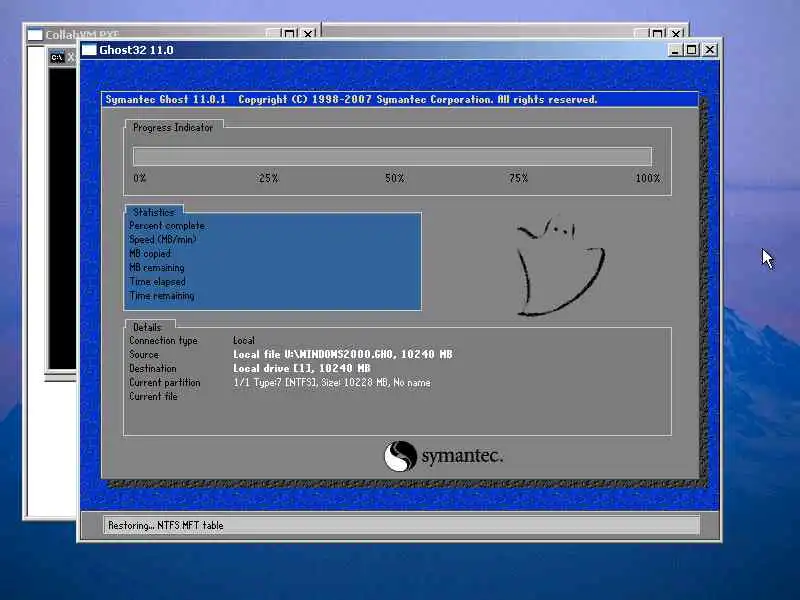The image size is (800, 600).
Task: Click Local drive [1], 10240 MB value
Action: point(302,368)
